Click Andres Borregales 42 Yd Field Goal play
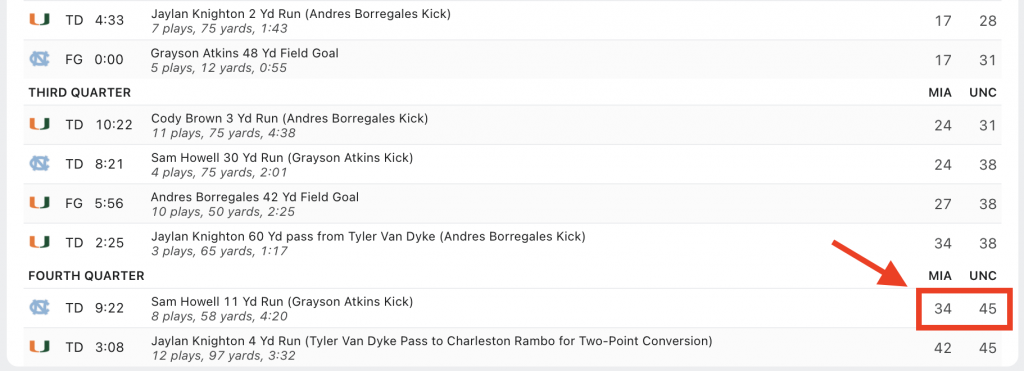The height and width of the screenshot is (371, 1024). (x=255, y=197)
